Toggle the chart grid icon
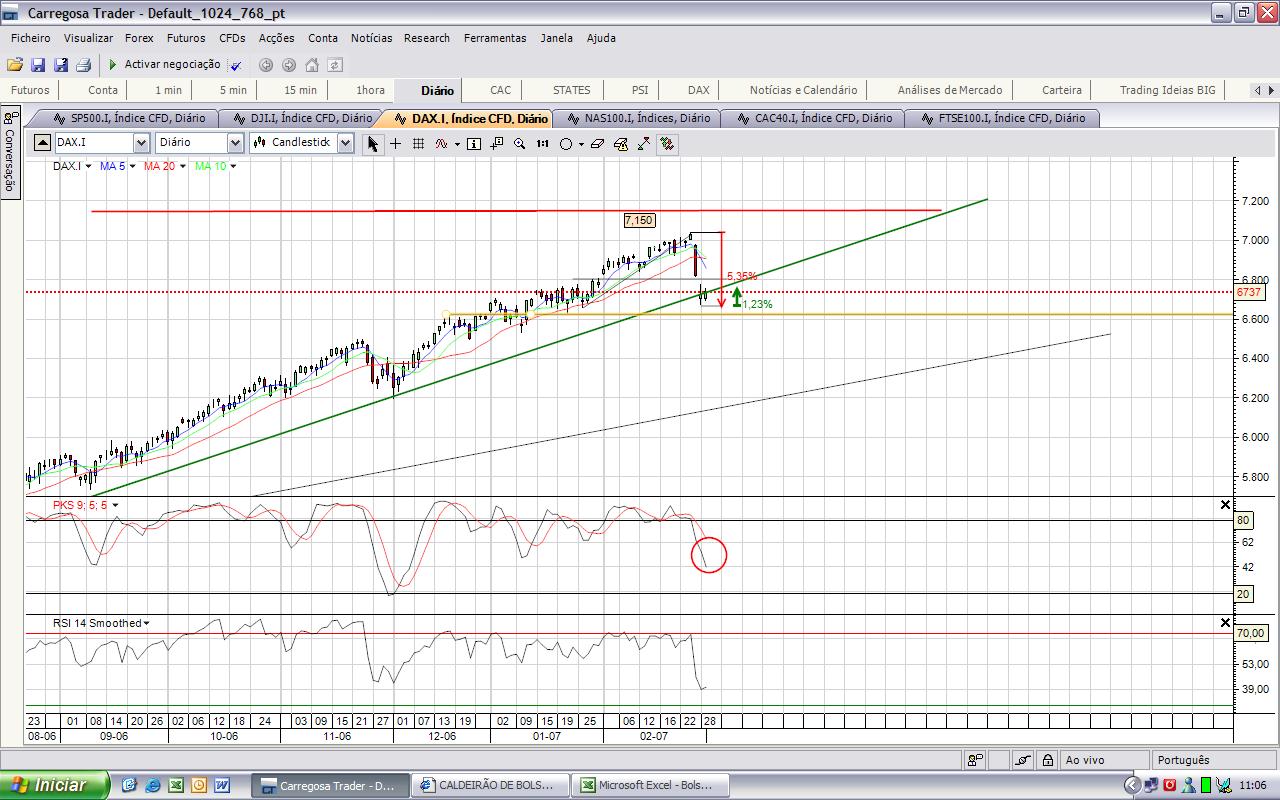The image size is (1280, 800). [418, 144]
